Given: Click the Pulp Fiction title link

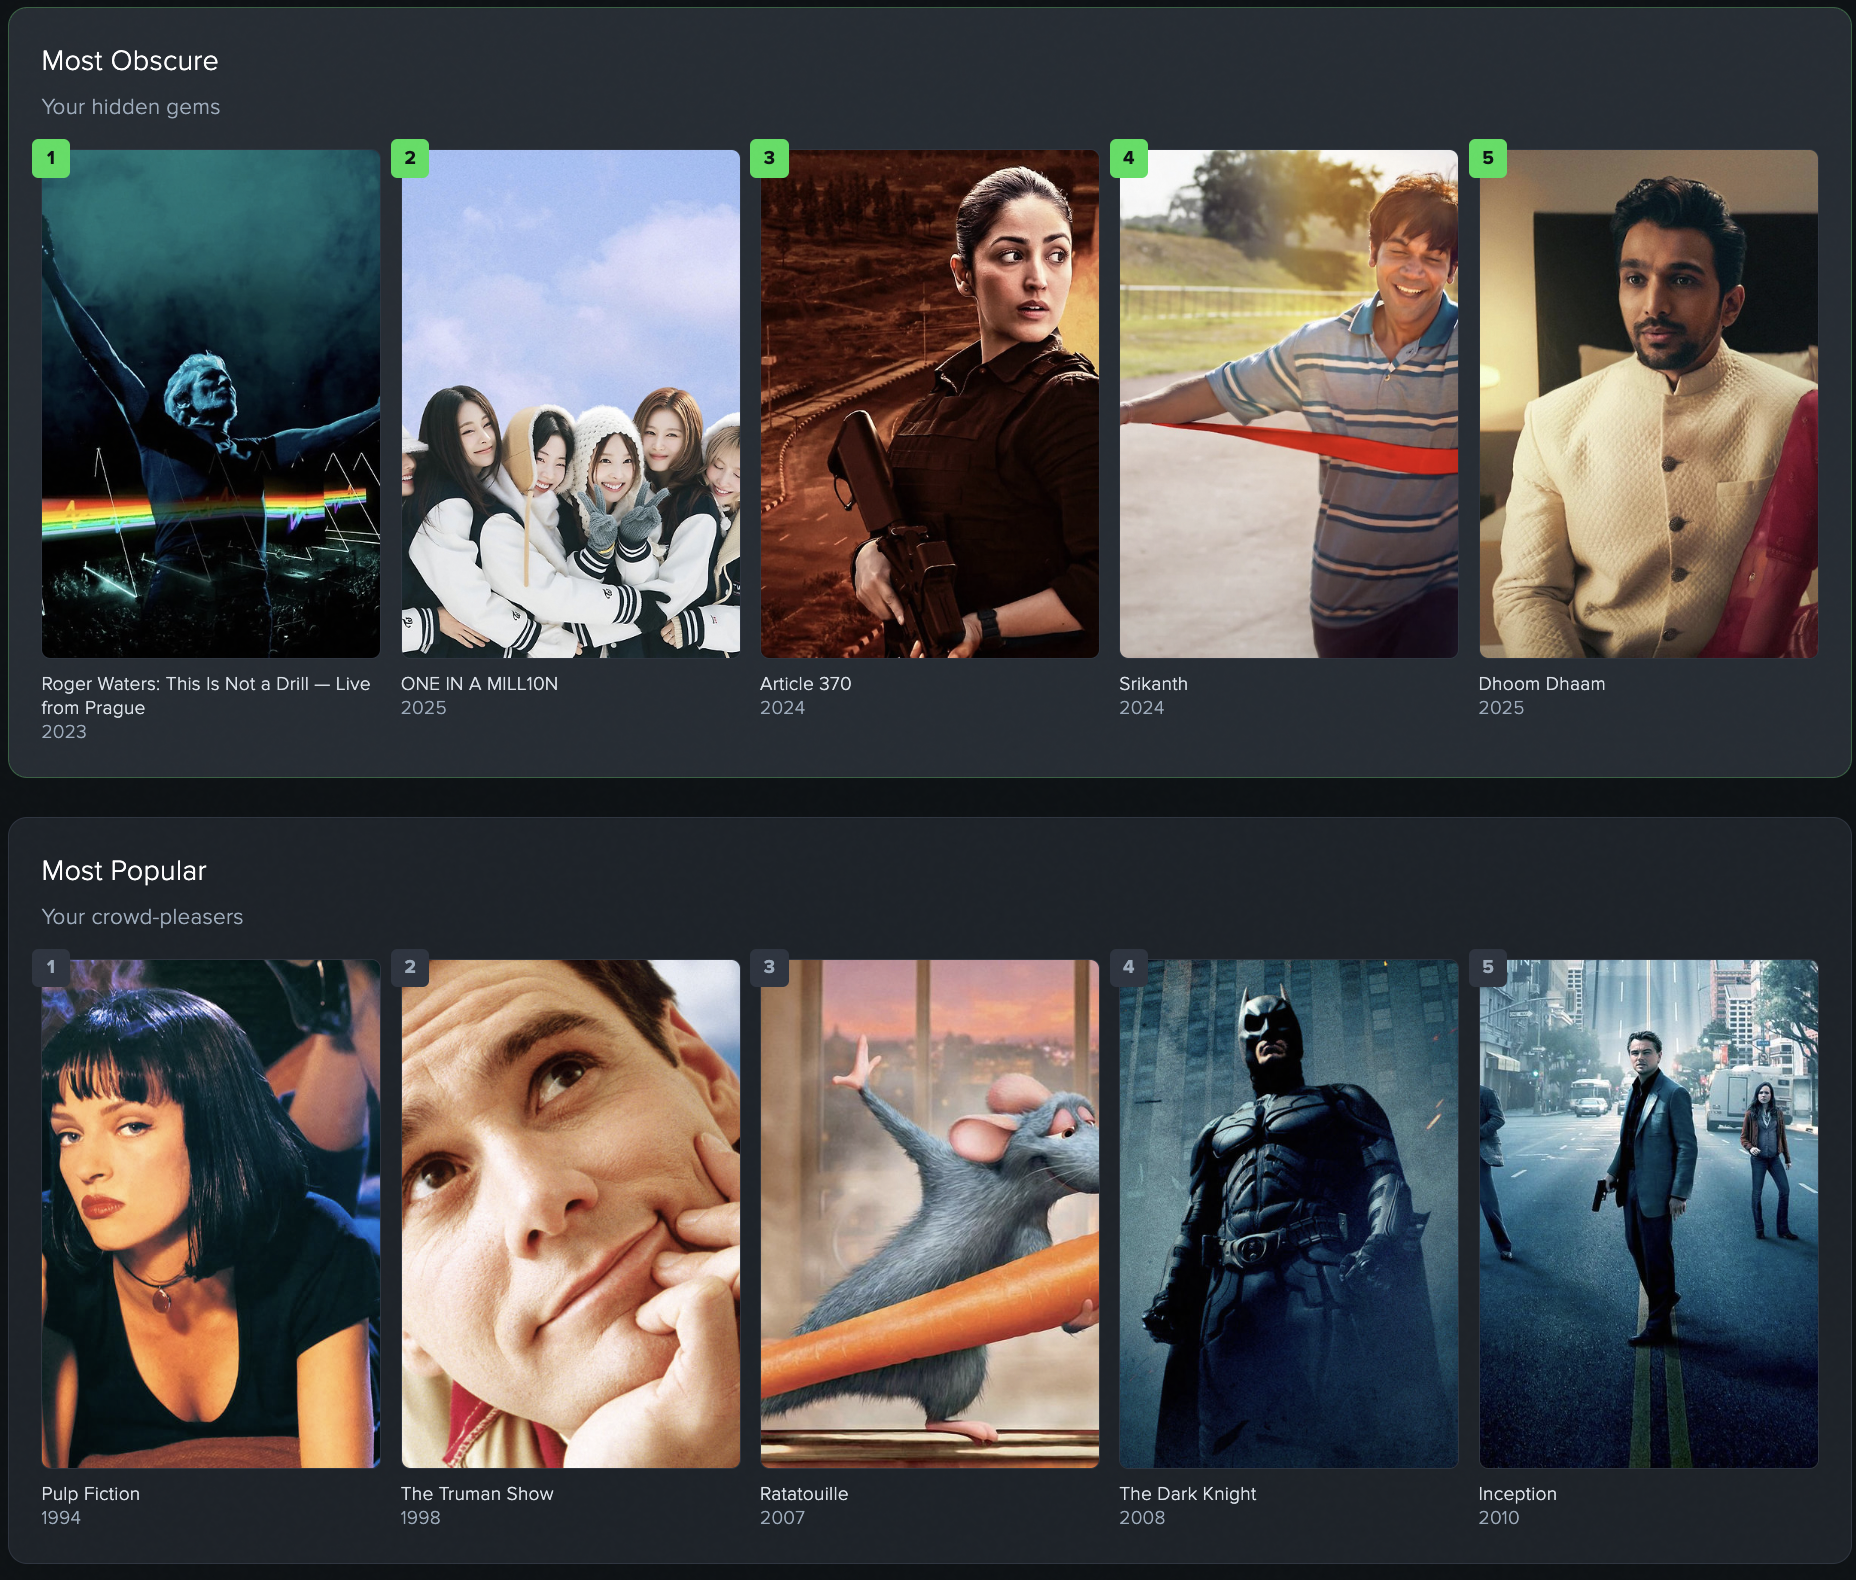Looking at the screenshot, I should (x=90, y=1493).
